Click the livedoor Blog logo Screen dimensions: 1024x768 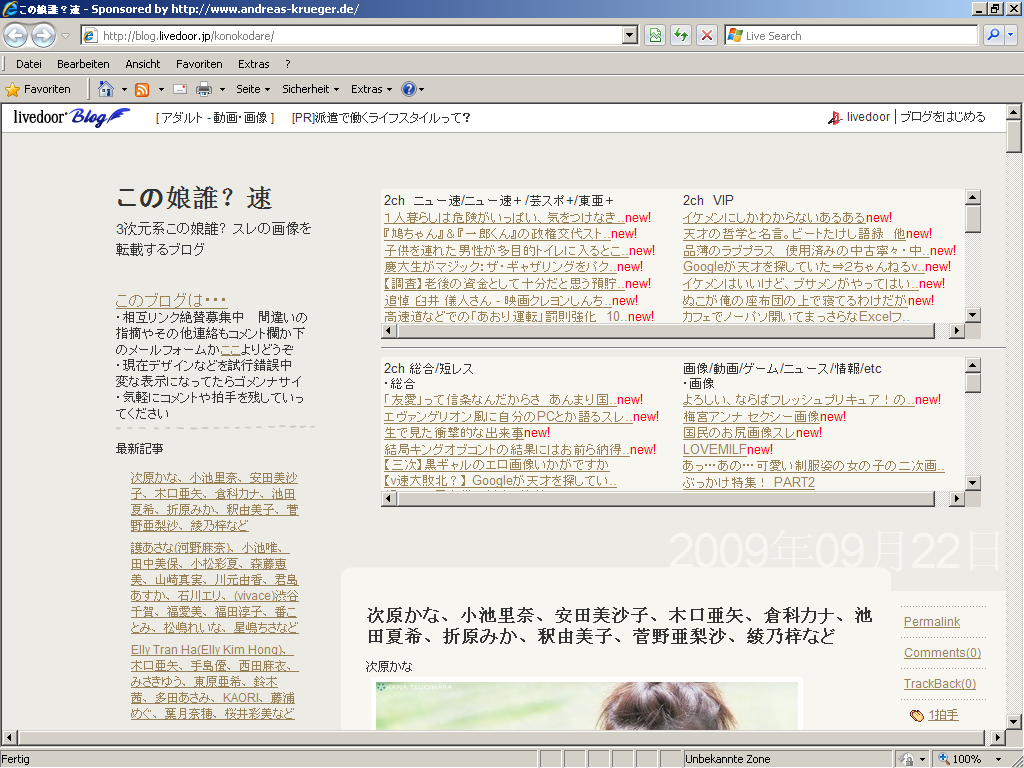click(71, 117)
